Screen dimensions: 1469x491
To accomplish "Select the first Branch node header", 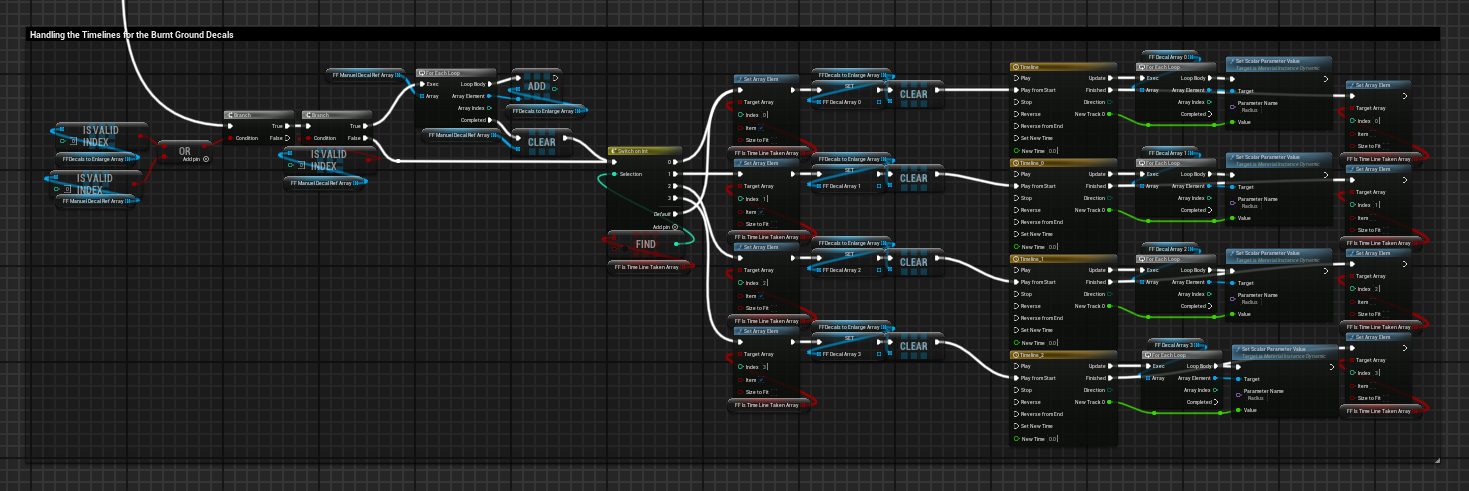I will coord(259,114).
